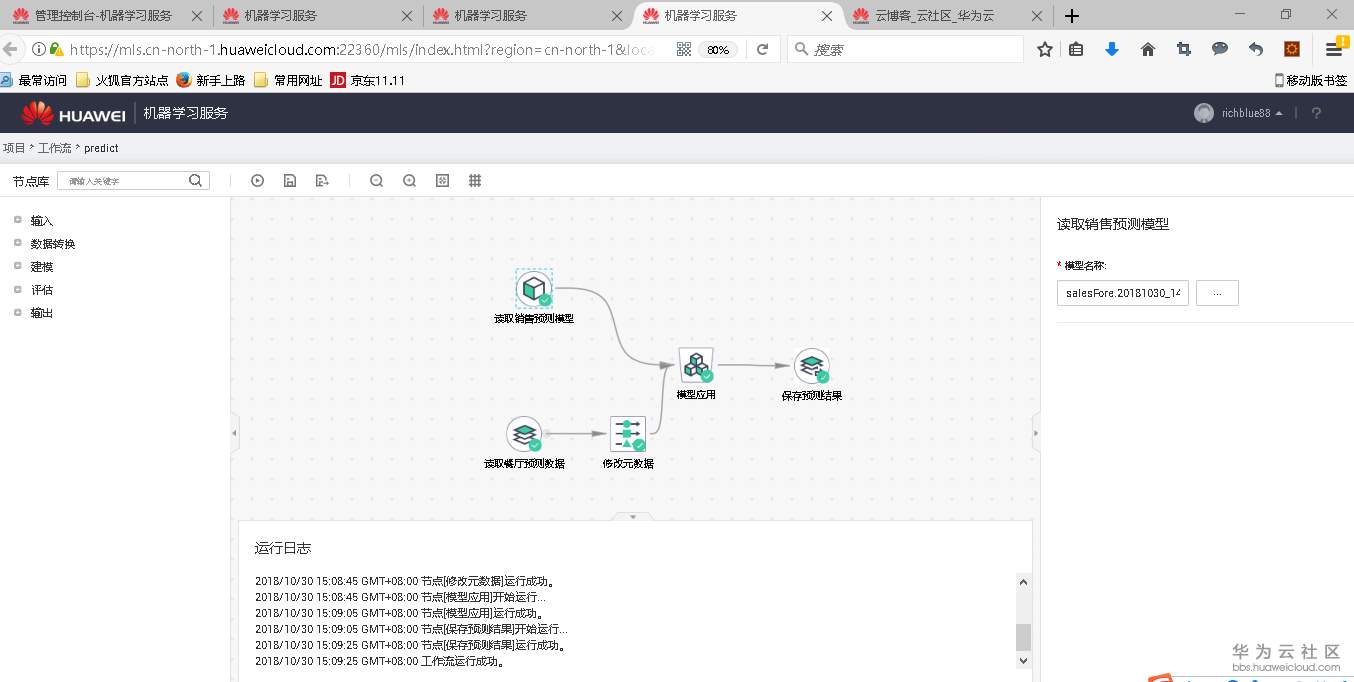Expand the 输入 node category
The image size is (1354, 682).
[17, 220]
